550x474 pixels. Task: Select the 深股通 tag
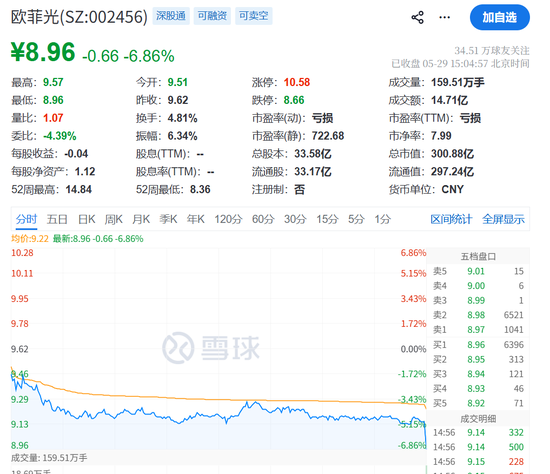click(171, 16)
